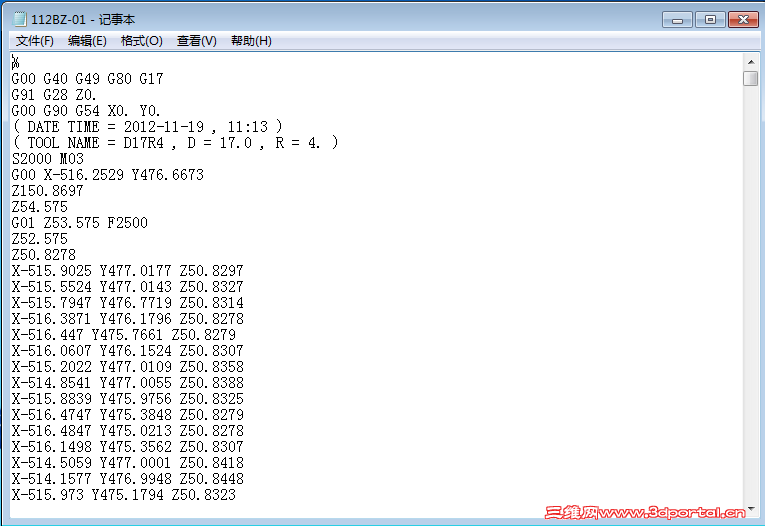Click line X-516.4747 Y475.3848 Z50.8279
The height and width of the screenshot is (526, 765).
tap(127, 415)
